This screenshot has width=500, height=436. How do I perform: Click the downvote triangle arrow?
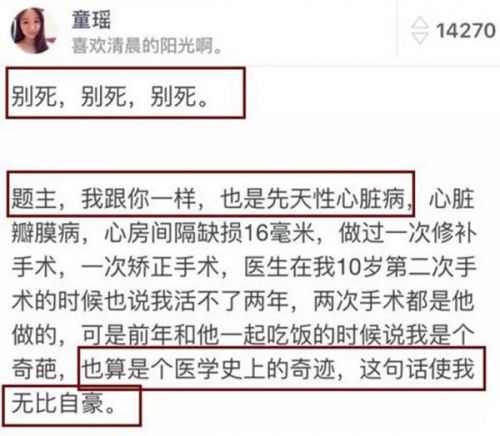pos(419,38)
